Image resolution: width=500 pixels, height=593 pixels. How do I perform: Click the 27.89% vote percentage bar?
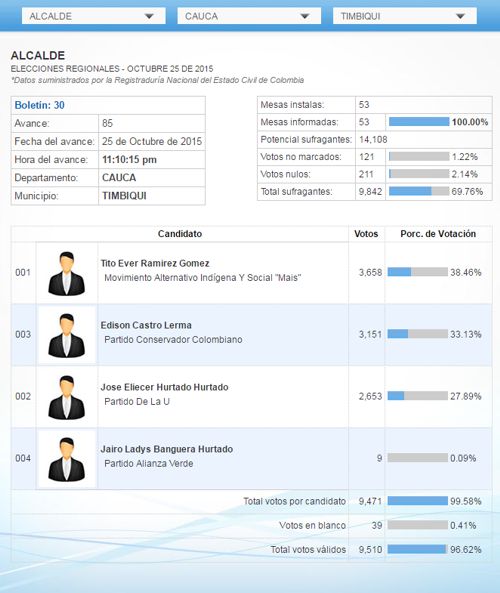tap(418, 396)
